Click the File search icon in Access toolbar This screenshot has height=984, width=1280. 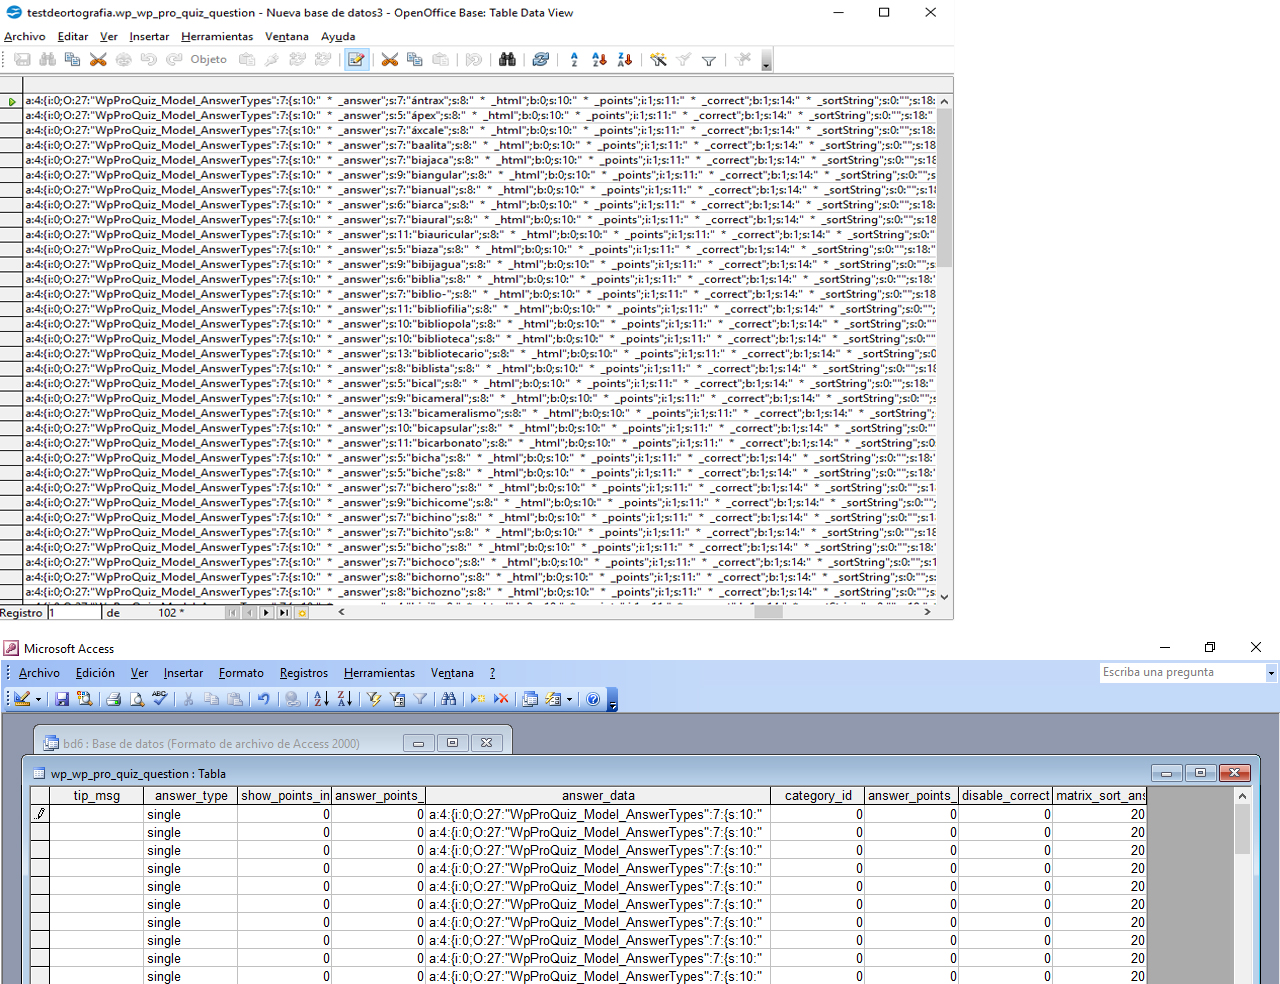[x=84, y=699]
